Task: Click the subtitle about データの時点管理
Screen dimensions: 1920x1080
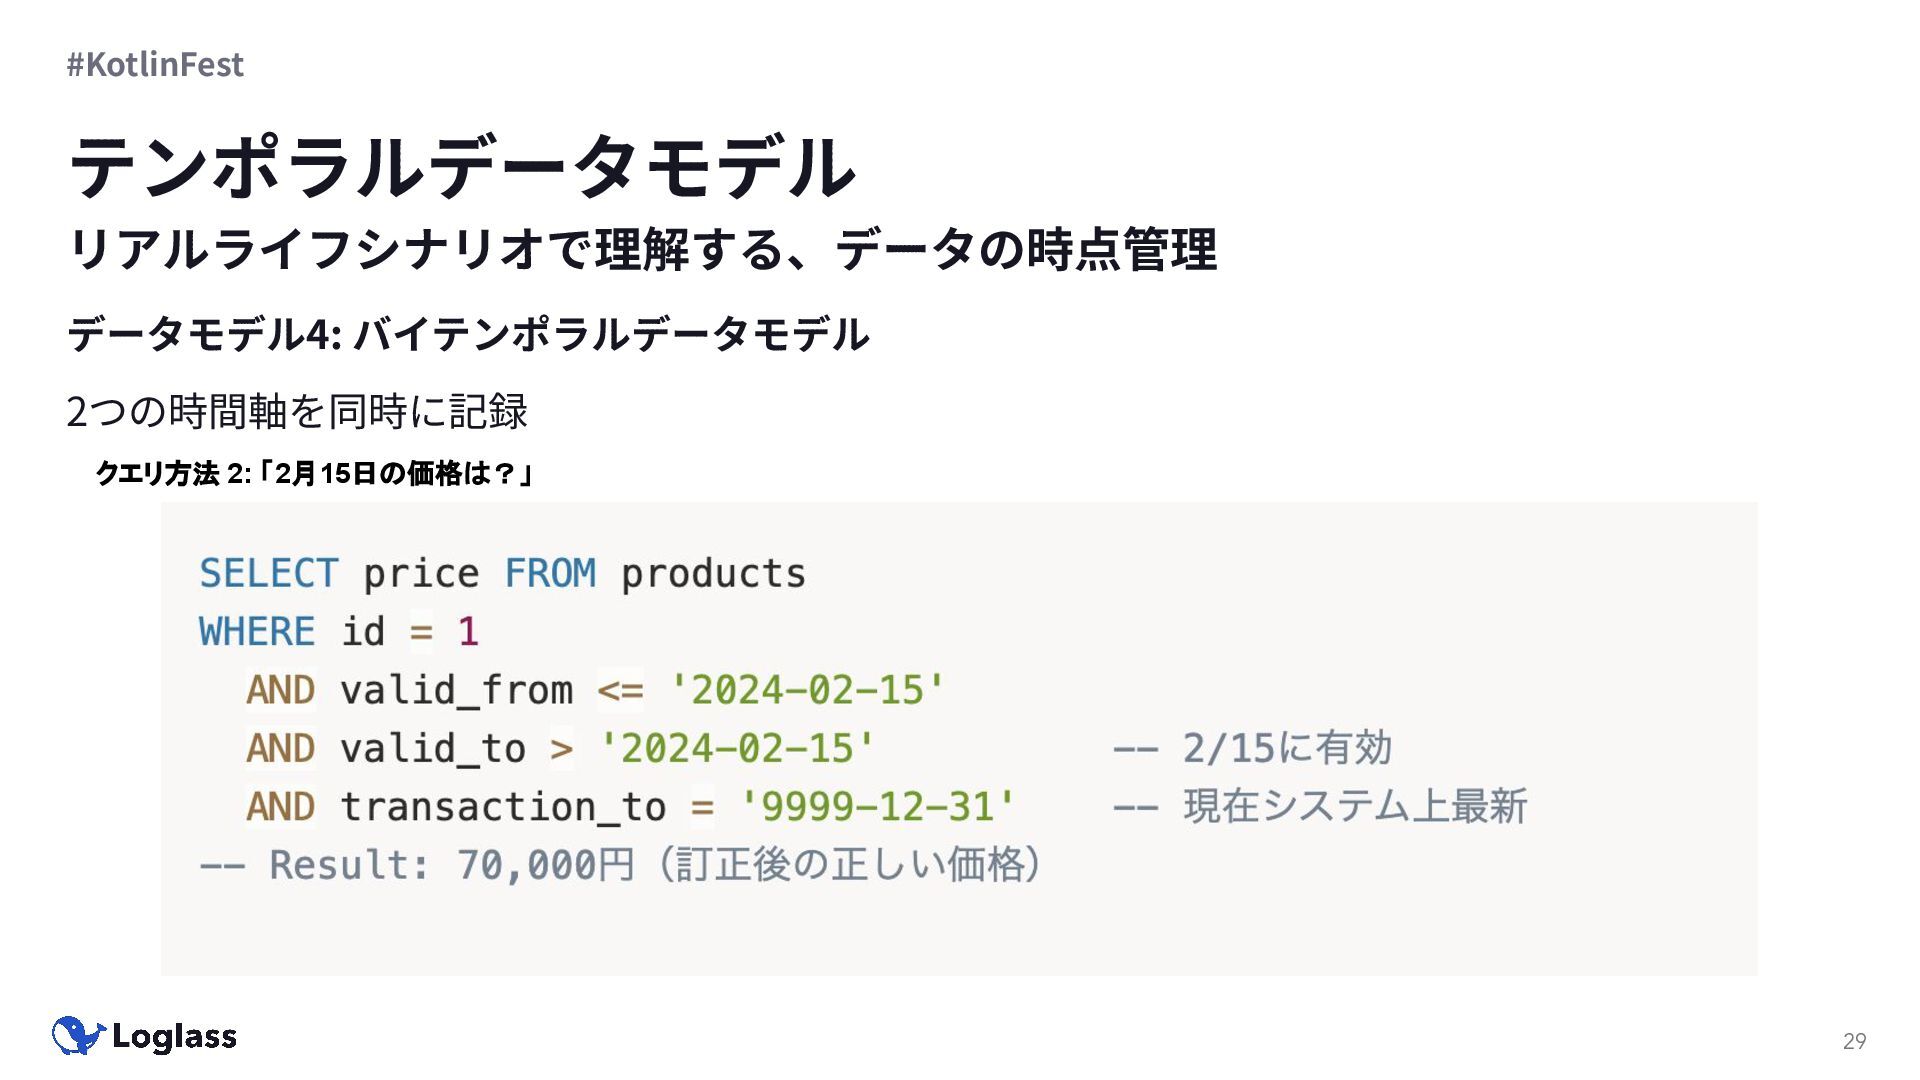Action: (x=642, y=249)
